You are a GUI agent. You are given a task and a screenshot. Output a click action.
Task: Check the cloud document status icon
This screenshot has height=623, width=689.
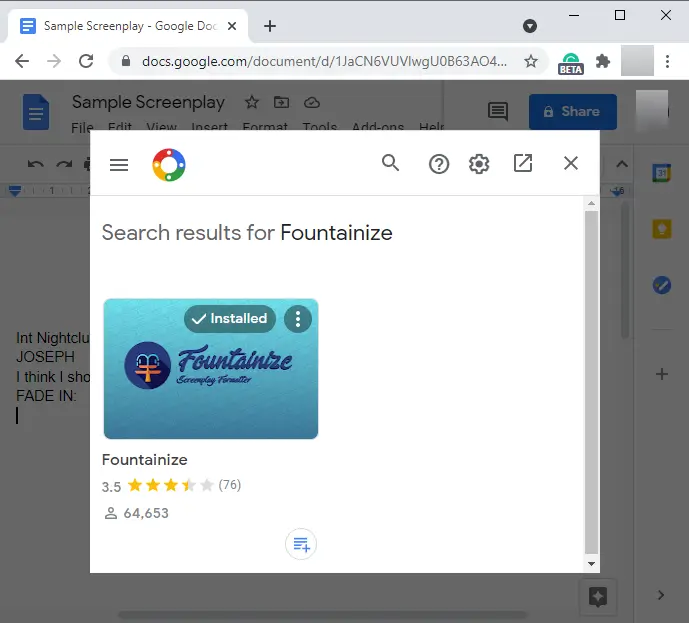312,102
